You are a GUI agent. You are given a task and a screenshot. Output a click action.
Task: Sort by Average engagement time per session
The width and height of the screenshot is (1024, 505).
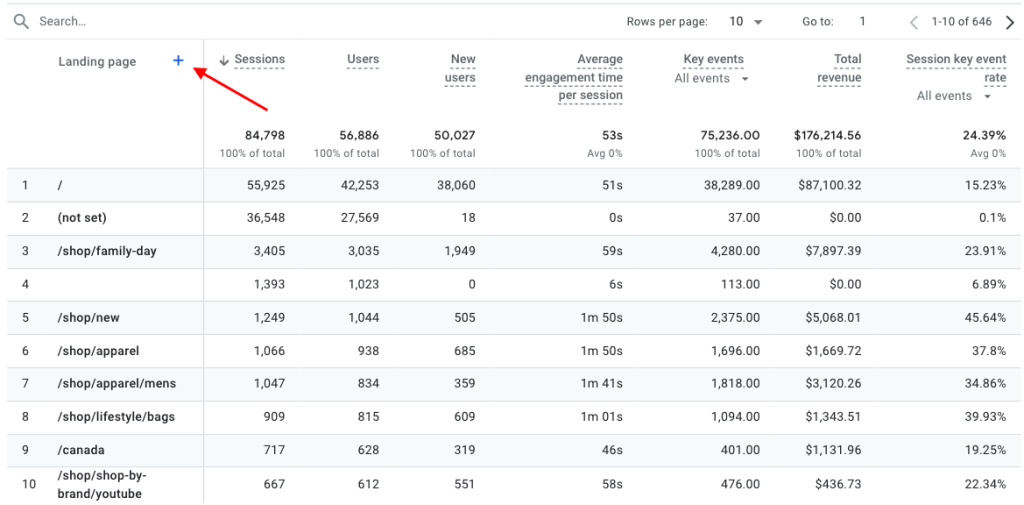[x=574, y=77]
